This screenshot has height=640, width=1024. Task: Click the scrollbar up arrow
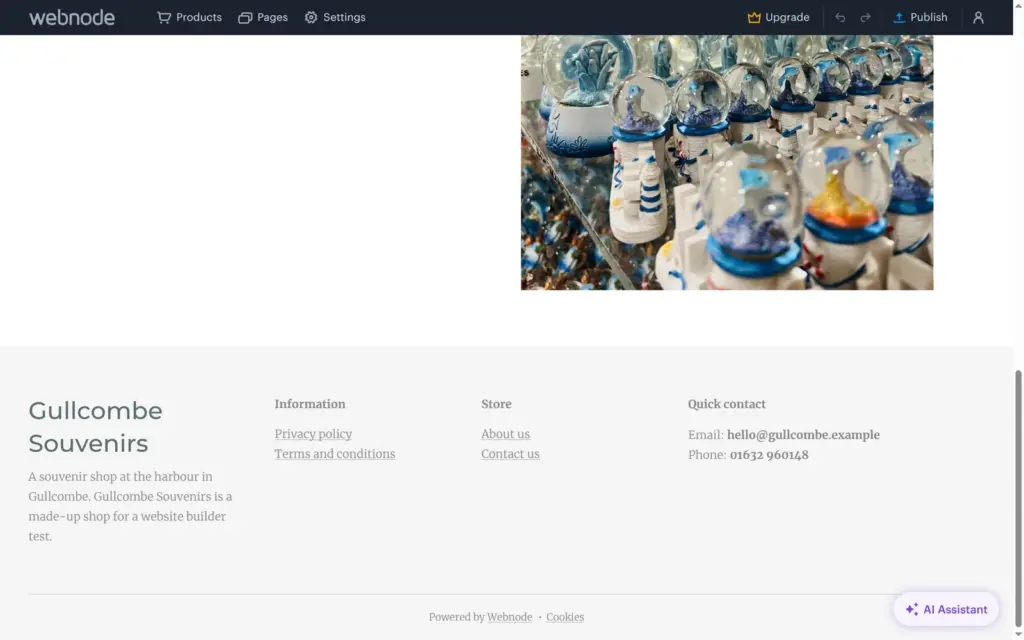coord(1018,5)
